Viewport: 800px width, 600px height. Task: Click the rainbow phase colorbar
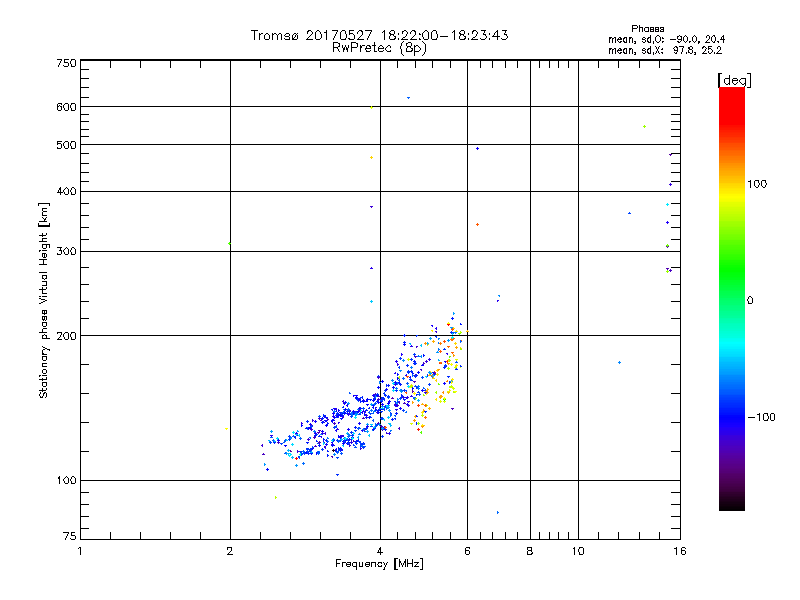732,299
